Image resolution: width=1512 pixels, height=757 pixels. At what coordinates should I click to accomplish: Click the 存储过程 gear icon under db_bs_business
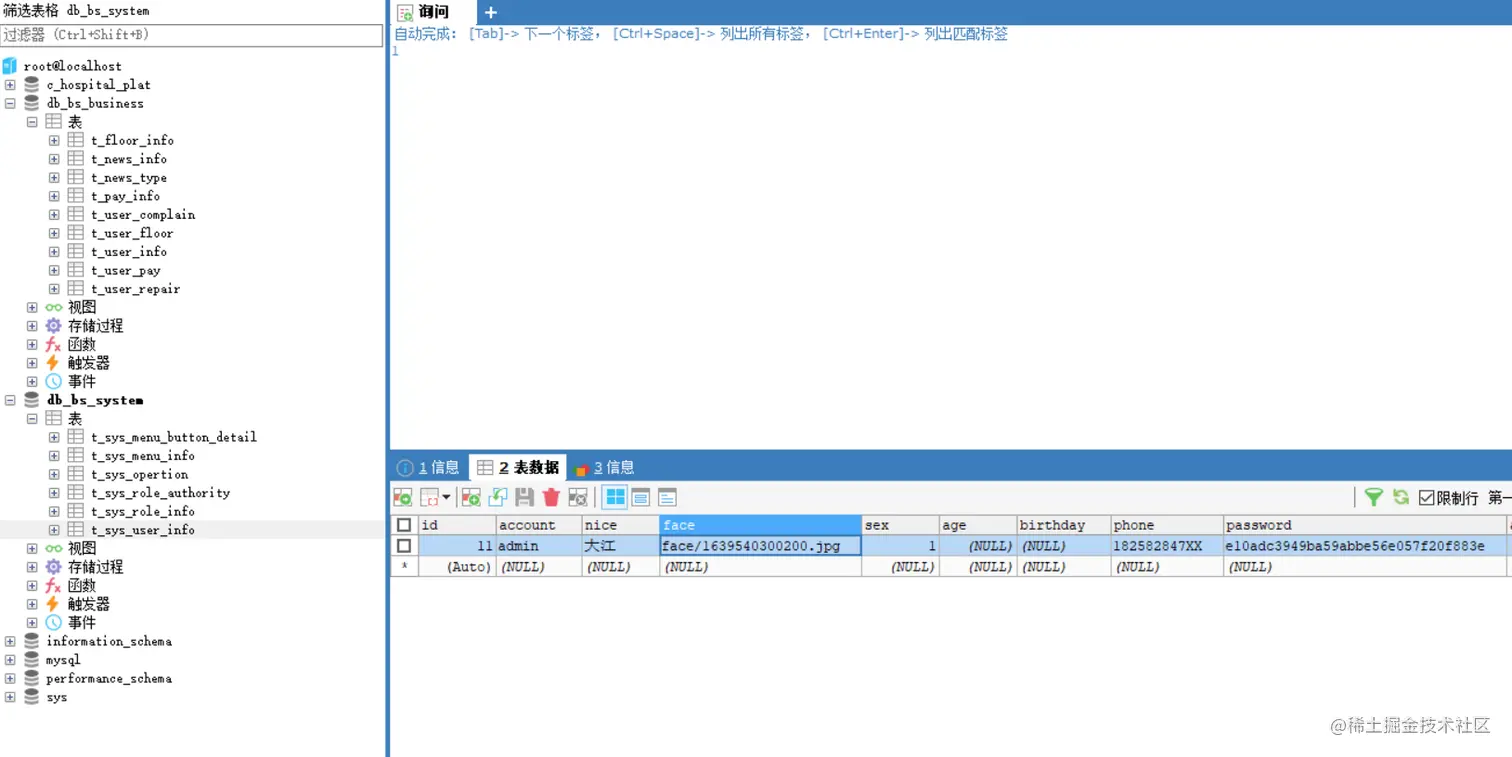(54, 326)
